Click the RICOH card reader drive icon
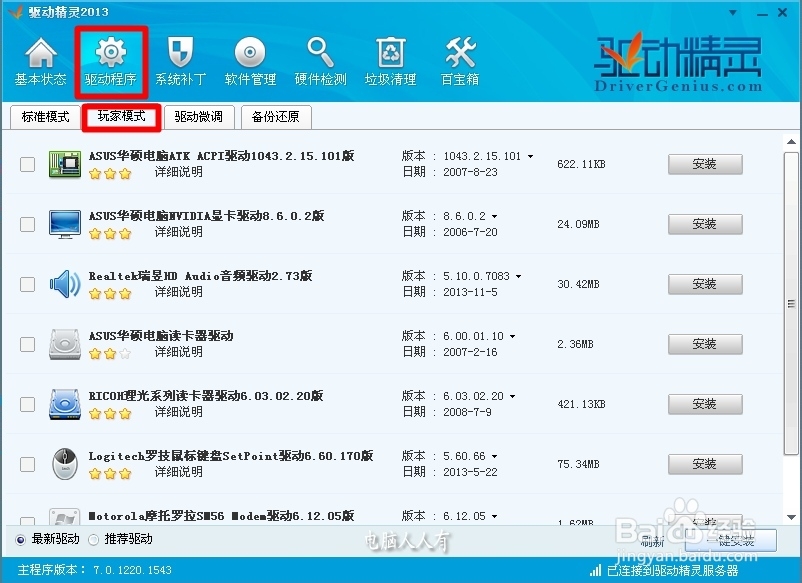This screenshot has width=802, height=583. [65, 404]
